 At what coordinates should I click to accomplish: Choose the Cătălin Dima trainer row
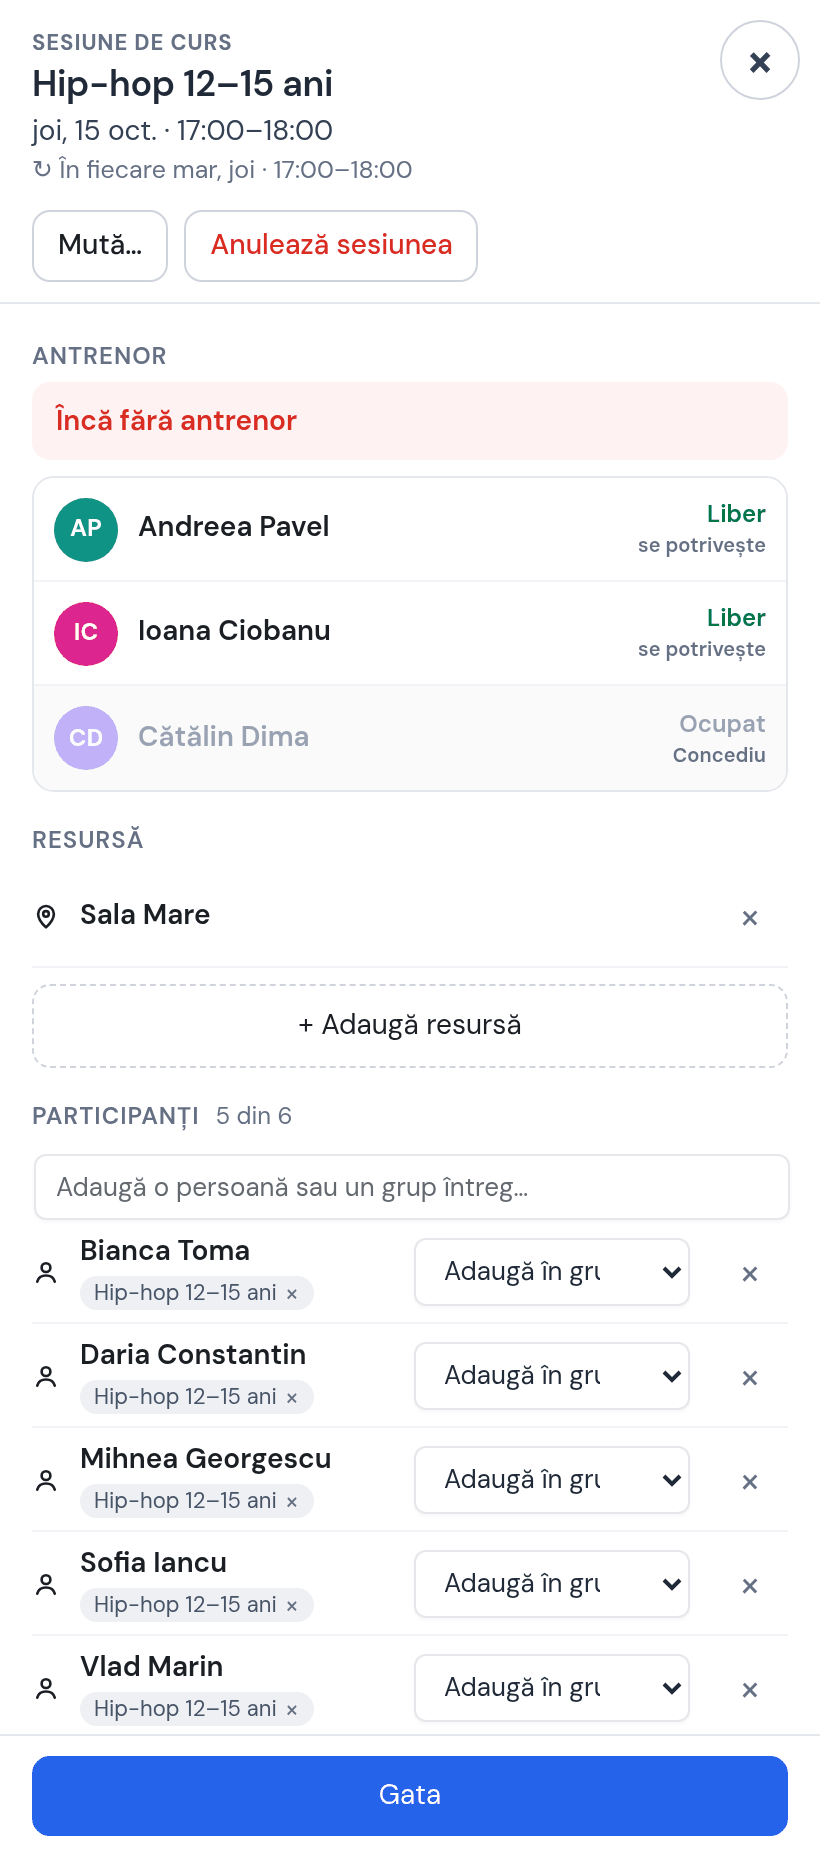click(410, 738)
